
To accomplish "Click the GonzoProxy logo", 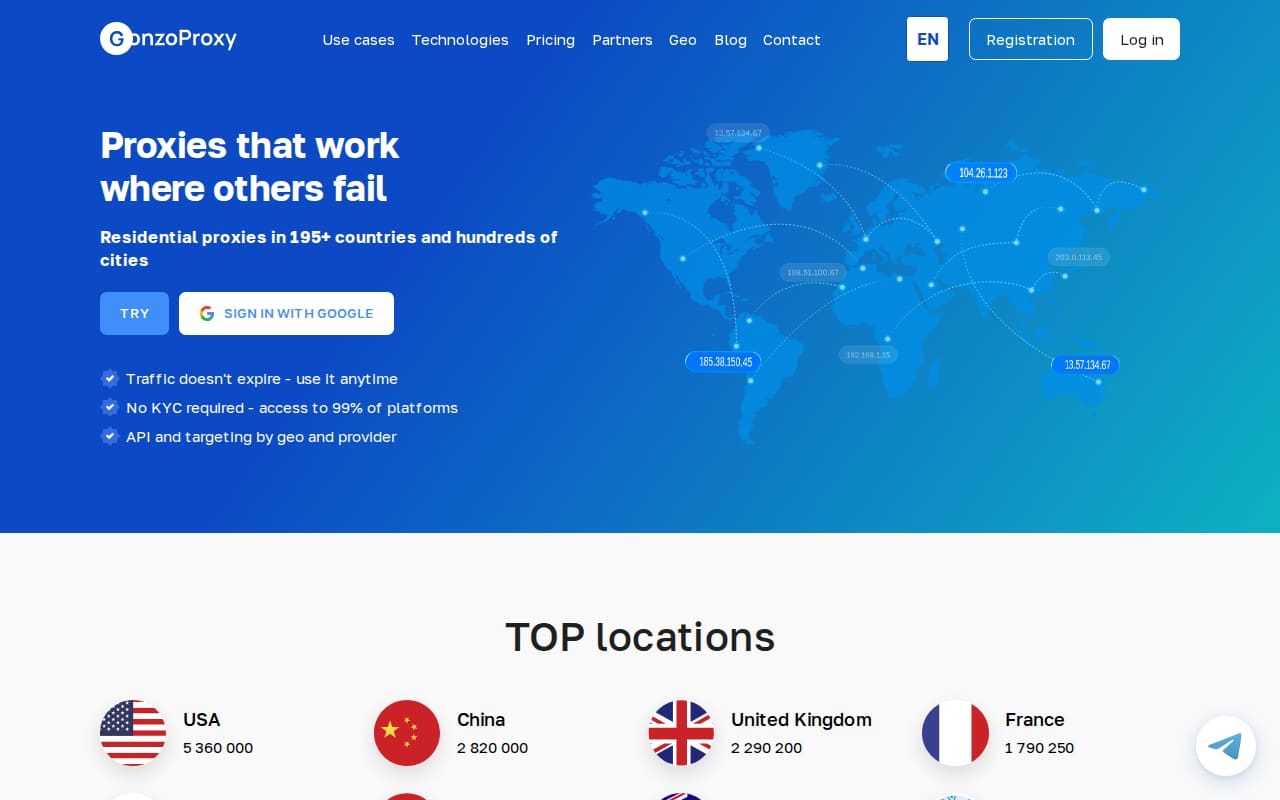I will tap(168, 39).
